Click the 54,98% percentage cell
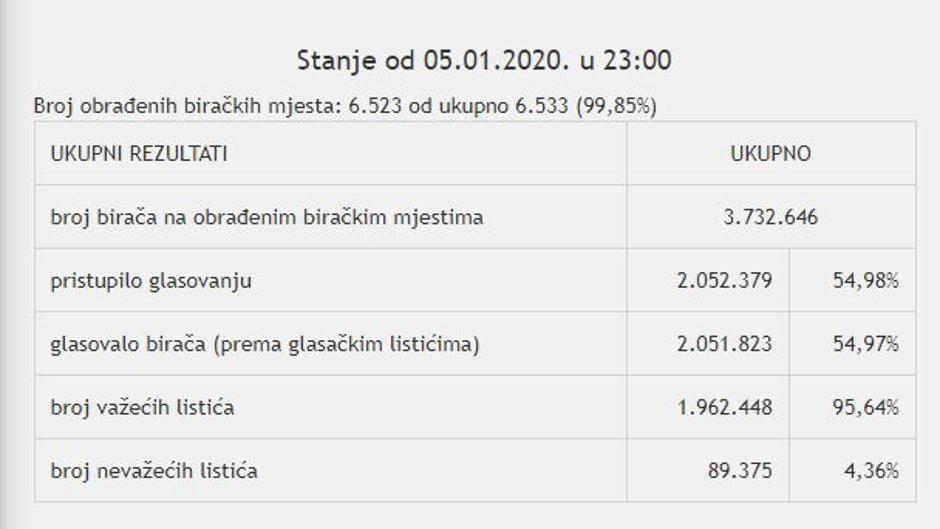 tap(865, 281)
